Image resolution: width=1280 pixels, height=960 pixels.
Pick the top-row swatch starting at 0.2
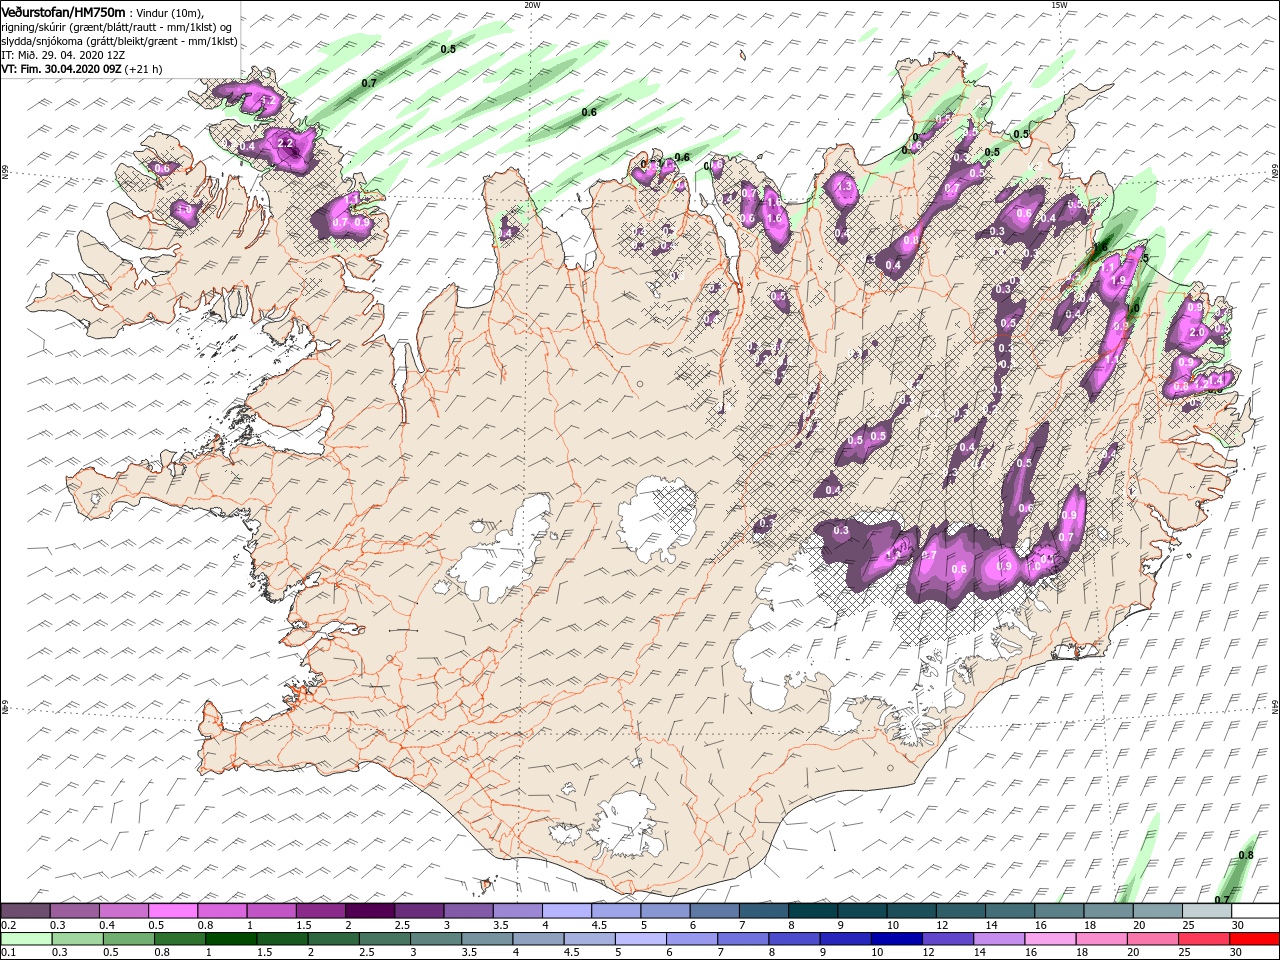(x=25, y=911)
